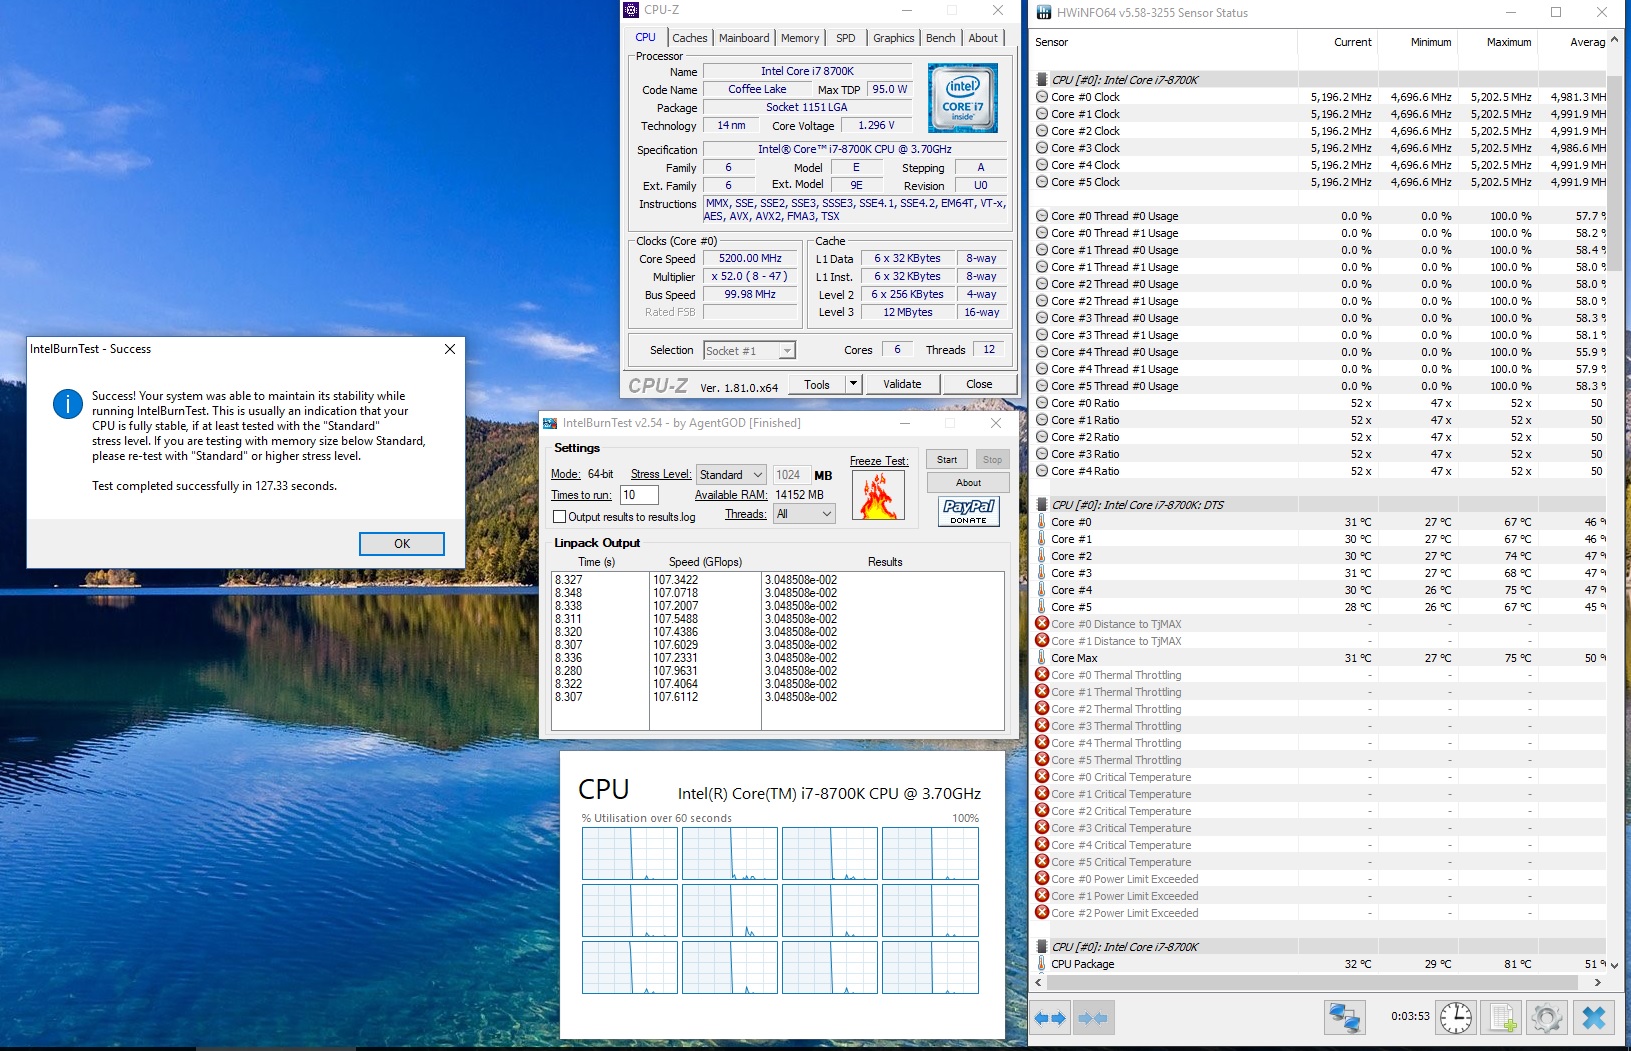Click the Core #0 Thermal Throttling red X icon
Screen dimensions: 1631x1051
click(1042, 675)
